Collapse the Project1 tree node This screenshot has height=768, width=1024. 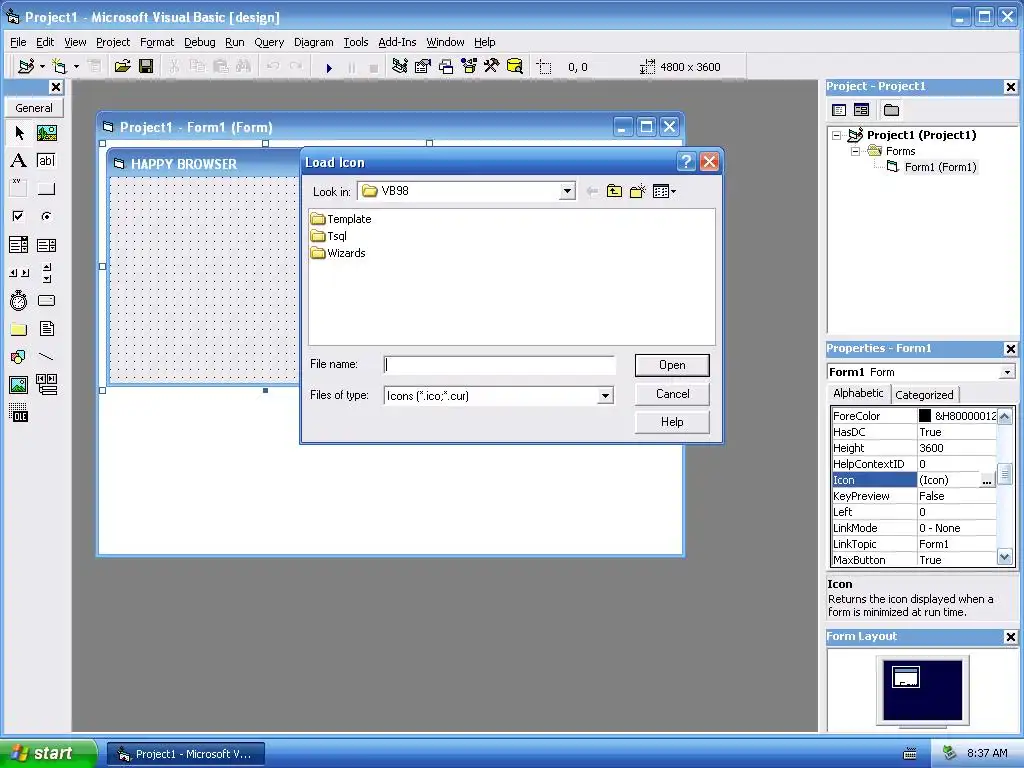tap(837, 135)
